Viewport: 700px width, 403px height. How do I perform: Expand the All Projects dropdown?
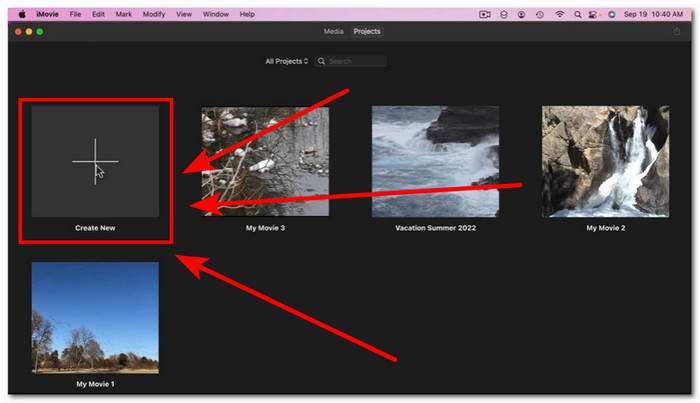(x=287, y=61)
